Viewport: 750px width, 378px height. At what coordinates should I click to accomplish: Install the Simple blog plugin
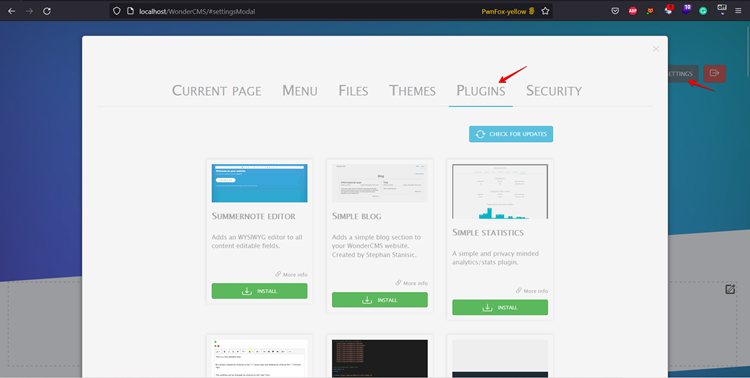(380, 300)
